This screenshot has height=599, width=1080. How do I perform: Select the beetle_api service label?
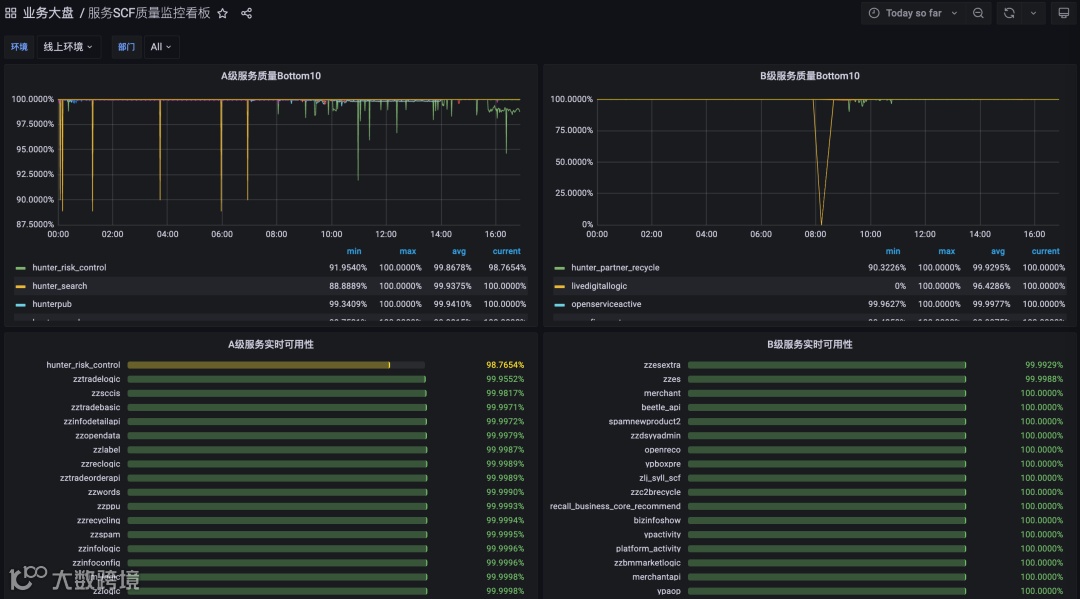661,408
